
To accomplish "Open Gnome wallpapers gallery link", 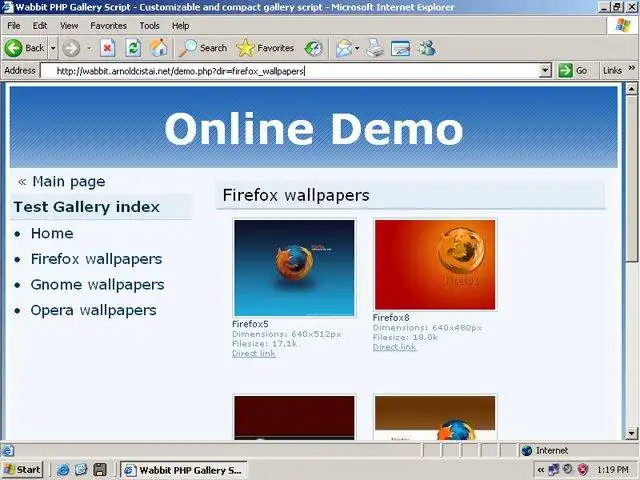I will click(x=98, y=284).
